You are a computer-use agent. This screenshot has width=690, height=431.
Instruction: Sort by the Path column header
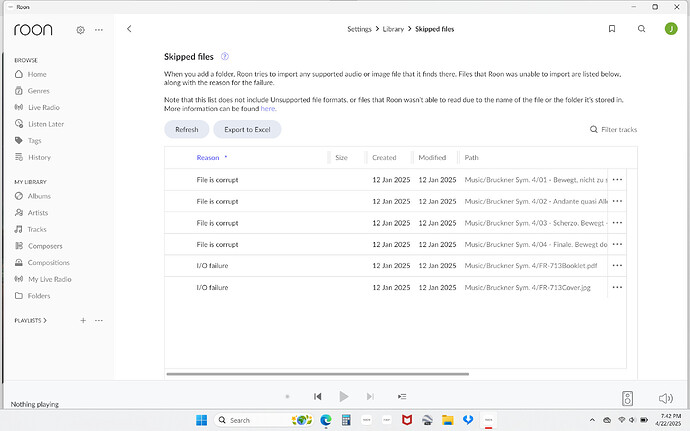(x=471, y=158)
